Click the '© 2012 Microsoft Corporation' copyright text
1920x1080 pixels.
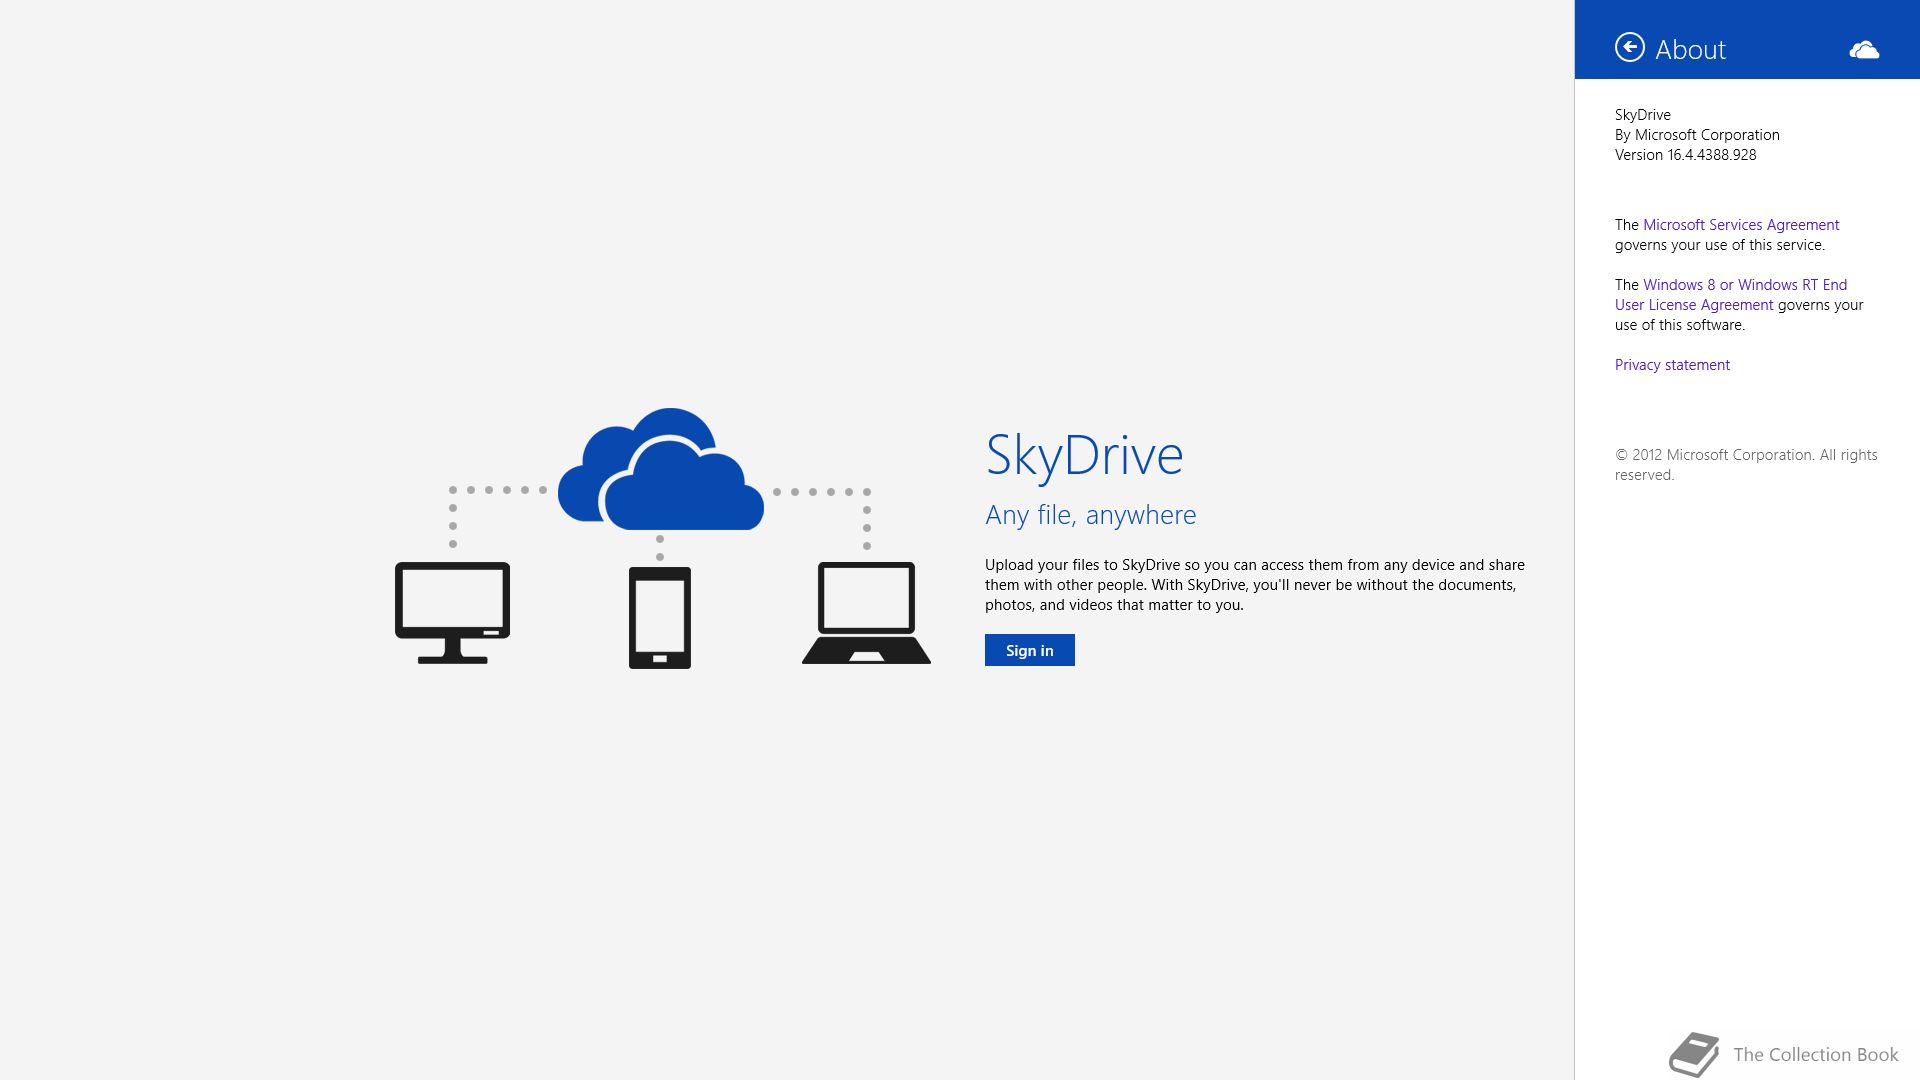[x=1746, y=465]
